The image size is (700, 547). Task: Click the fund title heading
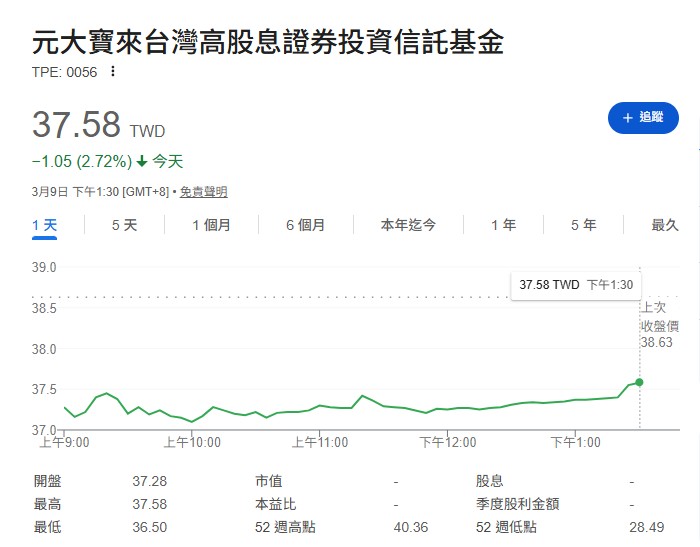(x=268, y=42)
